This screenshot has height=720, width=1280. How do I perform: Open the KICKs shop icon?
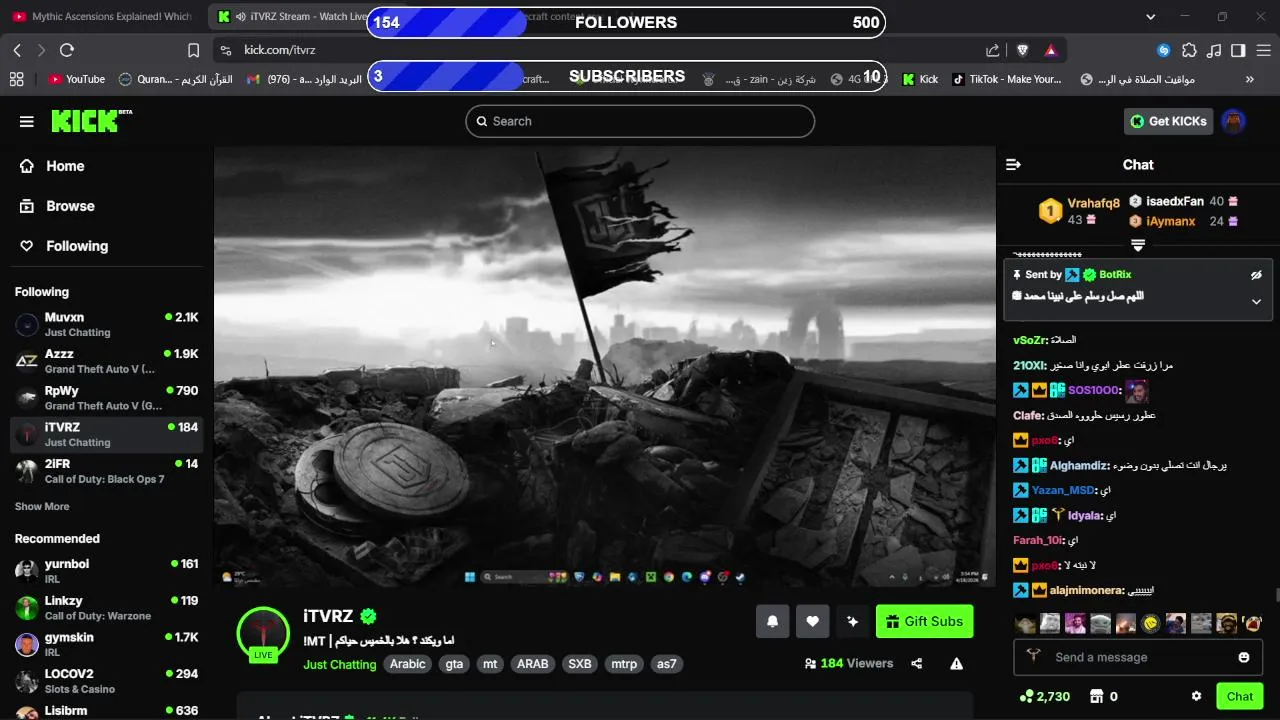1096,696
